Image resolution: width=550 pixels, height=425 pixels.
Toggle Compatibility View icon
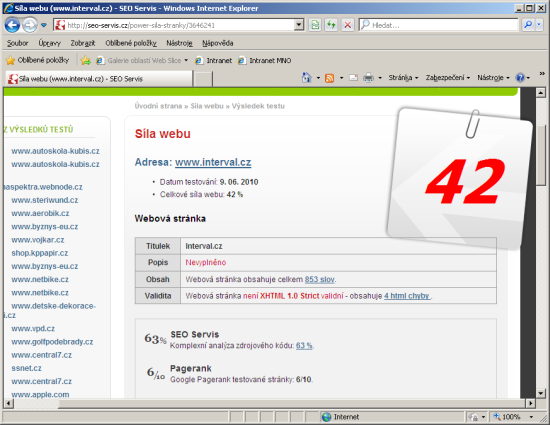click(x=315, y=25)
